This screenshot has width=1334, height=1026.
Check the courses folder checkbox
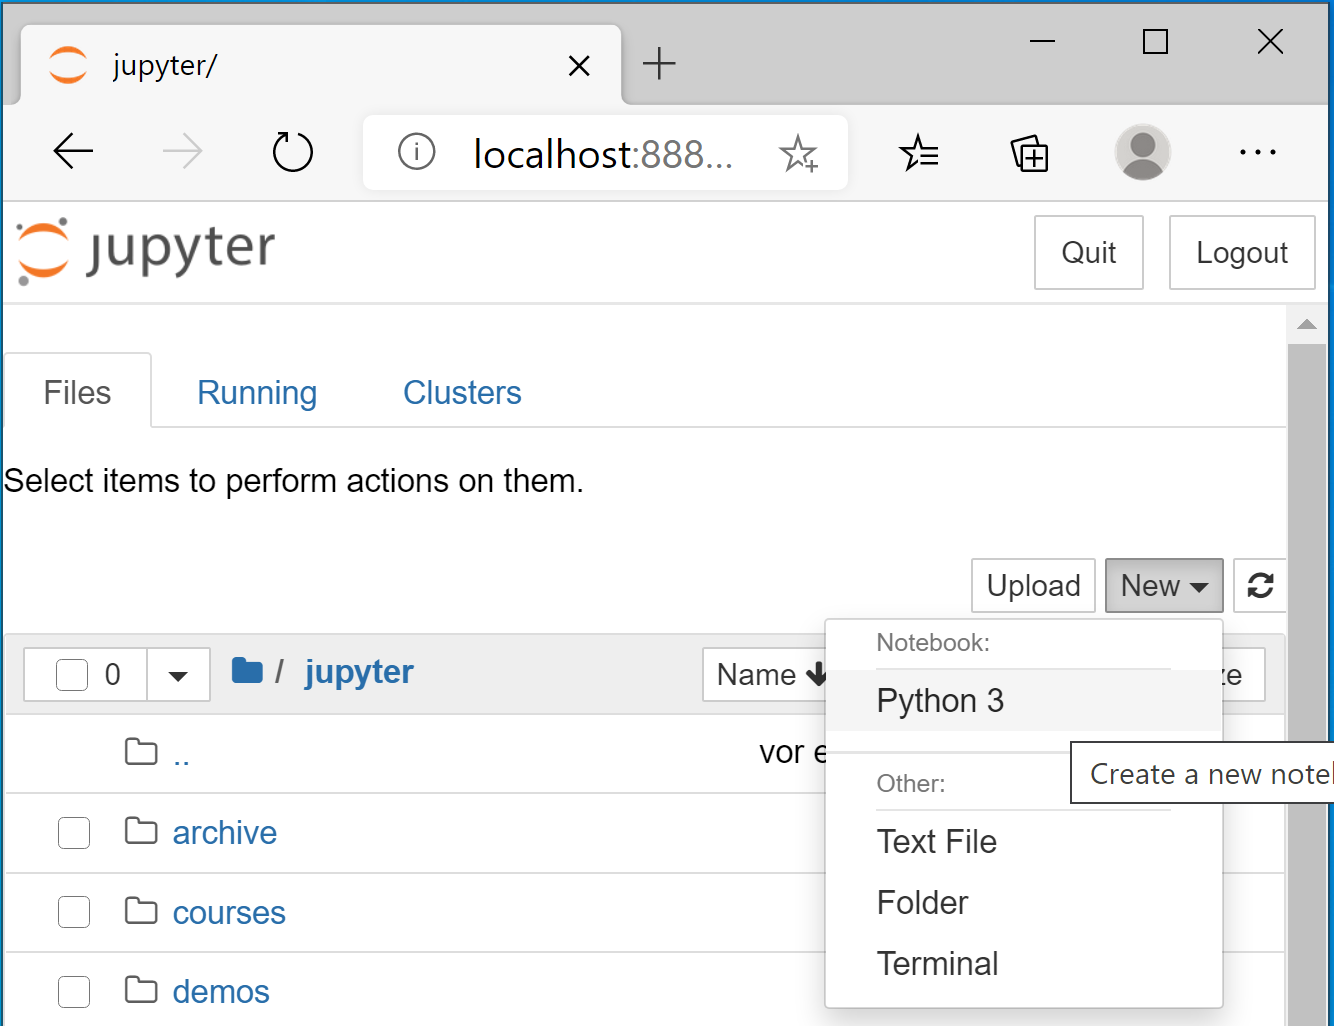74,912
